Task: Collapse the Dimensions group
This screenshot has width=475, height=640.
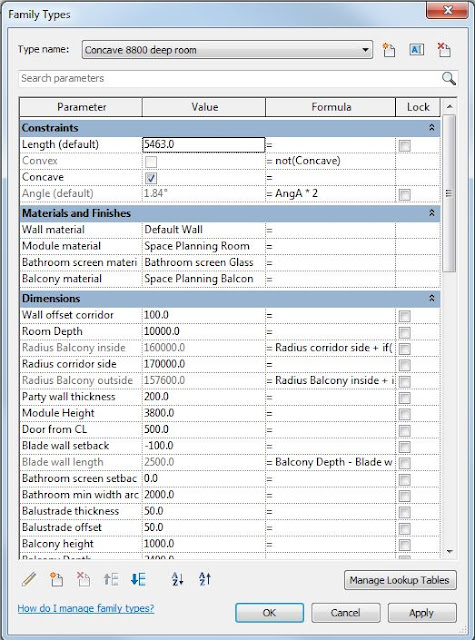Action: pyautogui.click(x=431, y=298)
